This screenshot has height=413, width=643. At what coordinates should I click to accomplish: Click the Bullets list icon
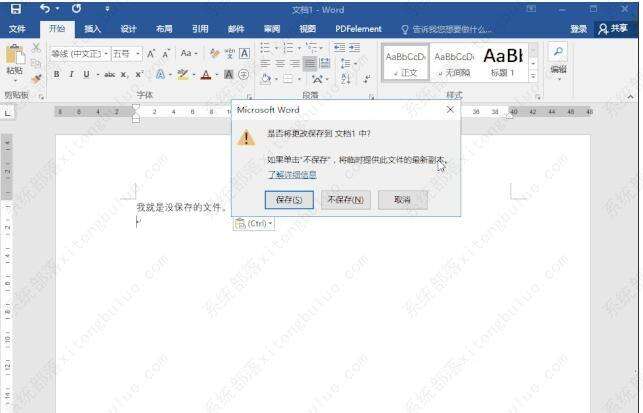click(265, 48)
